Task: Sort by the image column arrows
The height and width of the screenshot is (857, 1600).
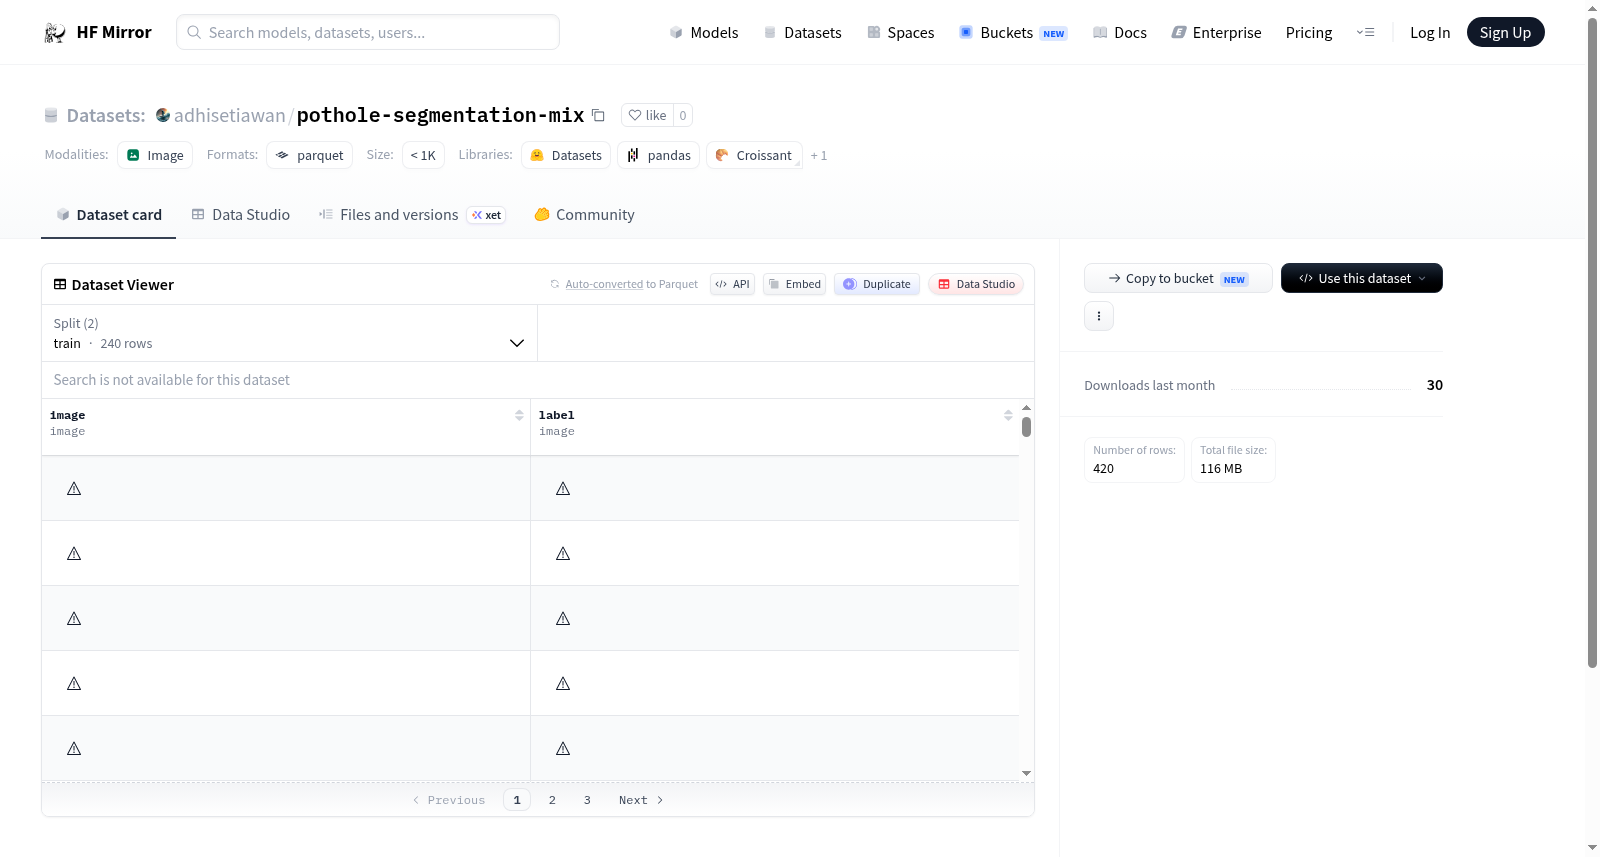Action: [519, 415]
